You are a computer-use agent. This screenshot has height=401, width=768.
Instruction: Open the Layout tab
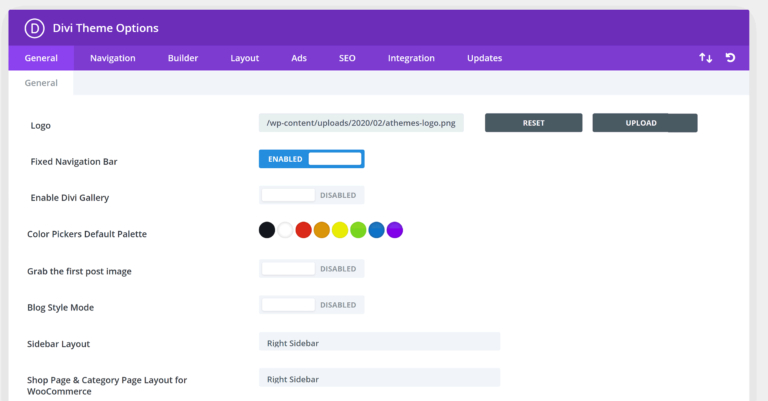244,58
